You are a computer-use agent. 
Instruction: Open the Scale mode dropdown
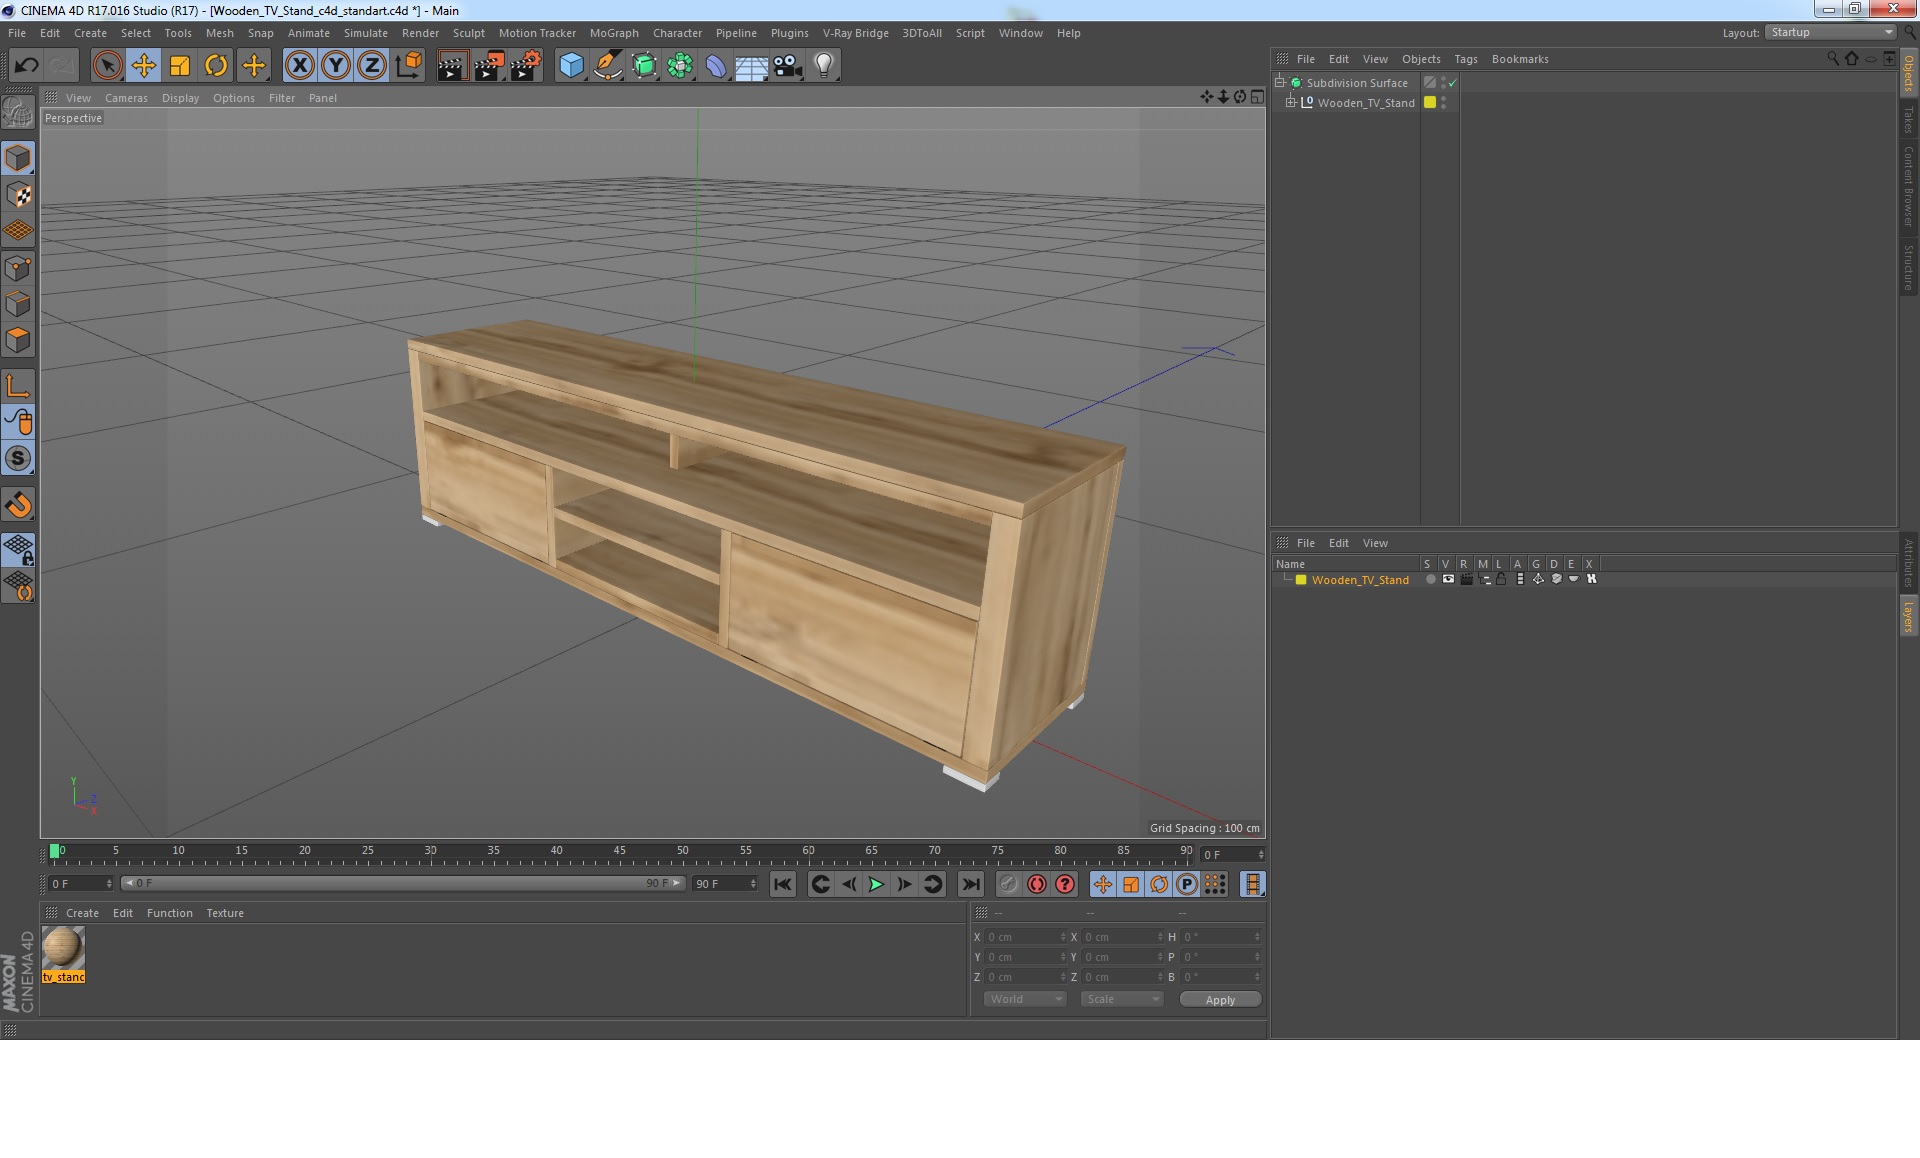click(1122, 999)
